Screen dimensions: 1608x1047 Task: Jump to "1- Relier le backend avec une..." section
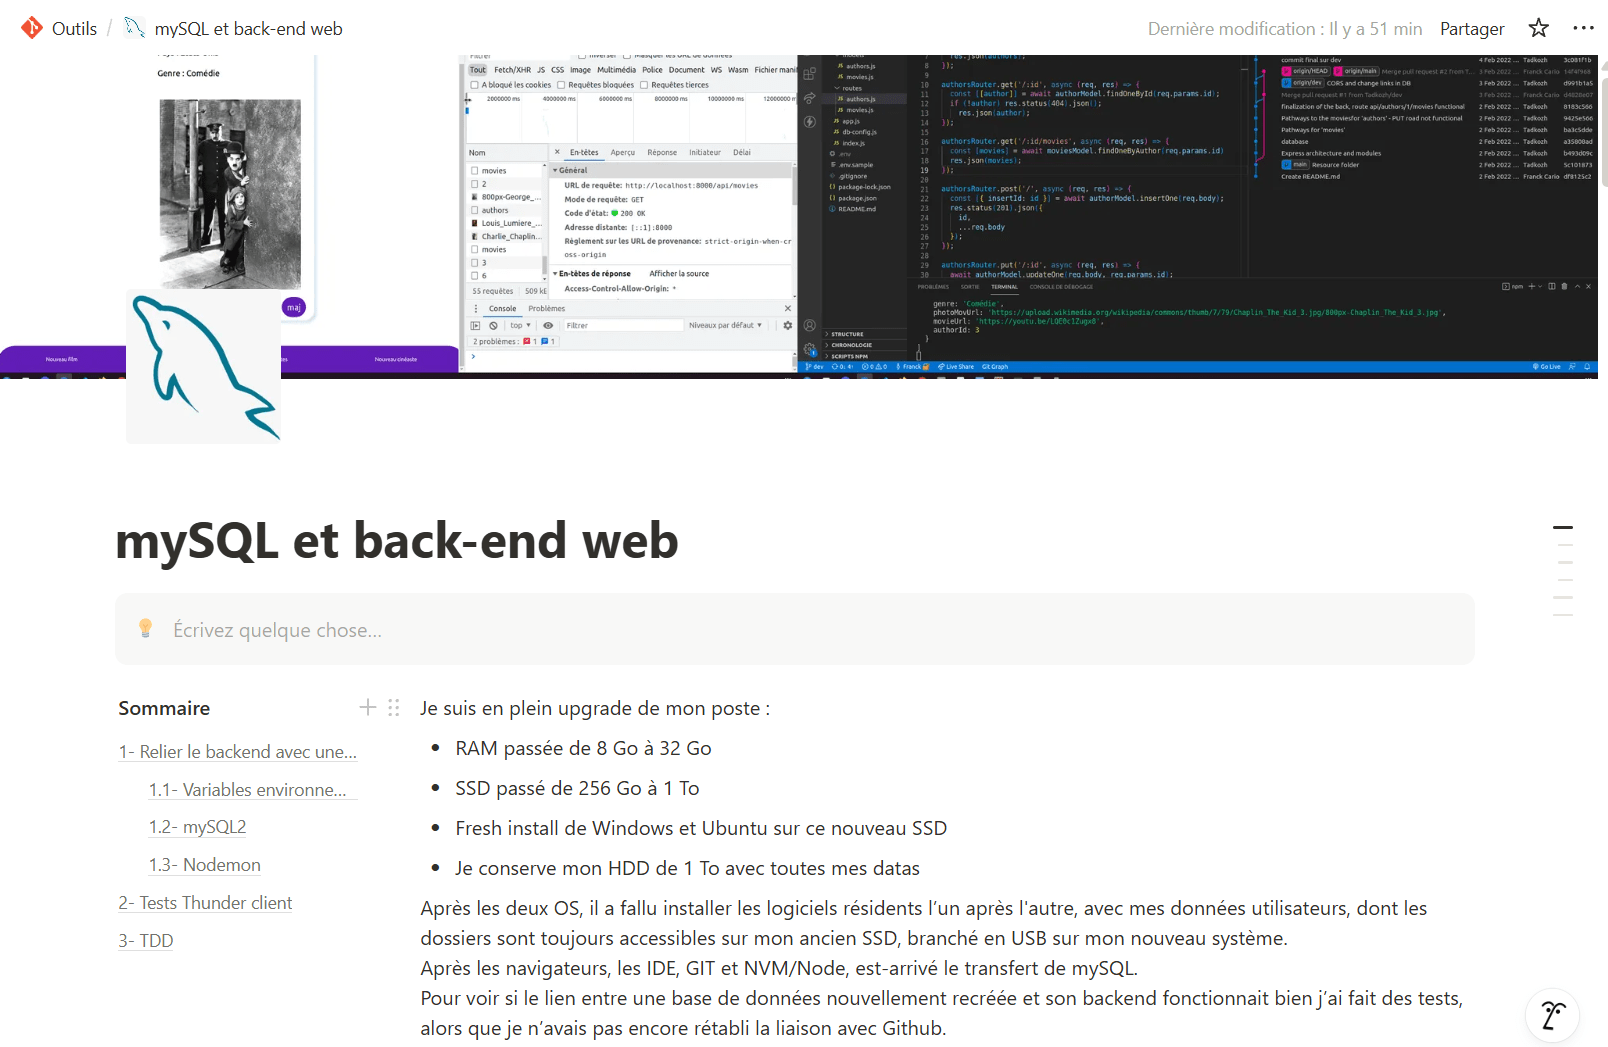point(237,752)
